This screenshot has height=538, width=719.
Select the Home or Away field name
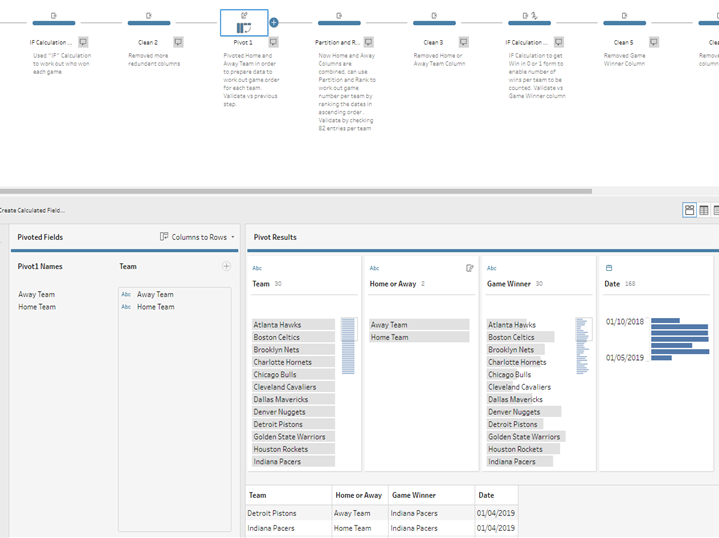click(x=393, y=284)
